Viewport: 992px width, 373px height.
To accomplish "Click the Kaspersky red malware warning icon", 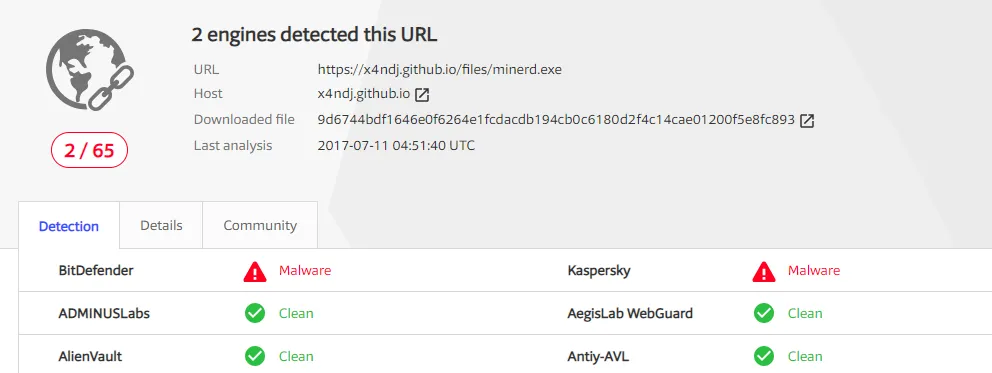I will [764, 271].
